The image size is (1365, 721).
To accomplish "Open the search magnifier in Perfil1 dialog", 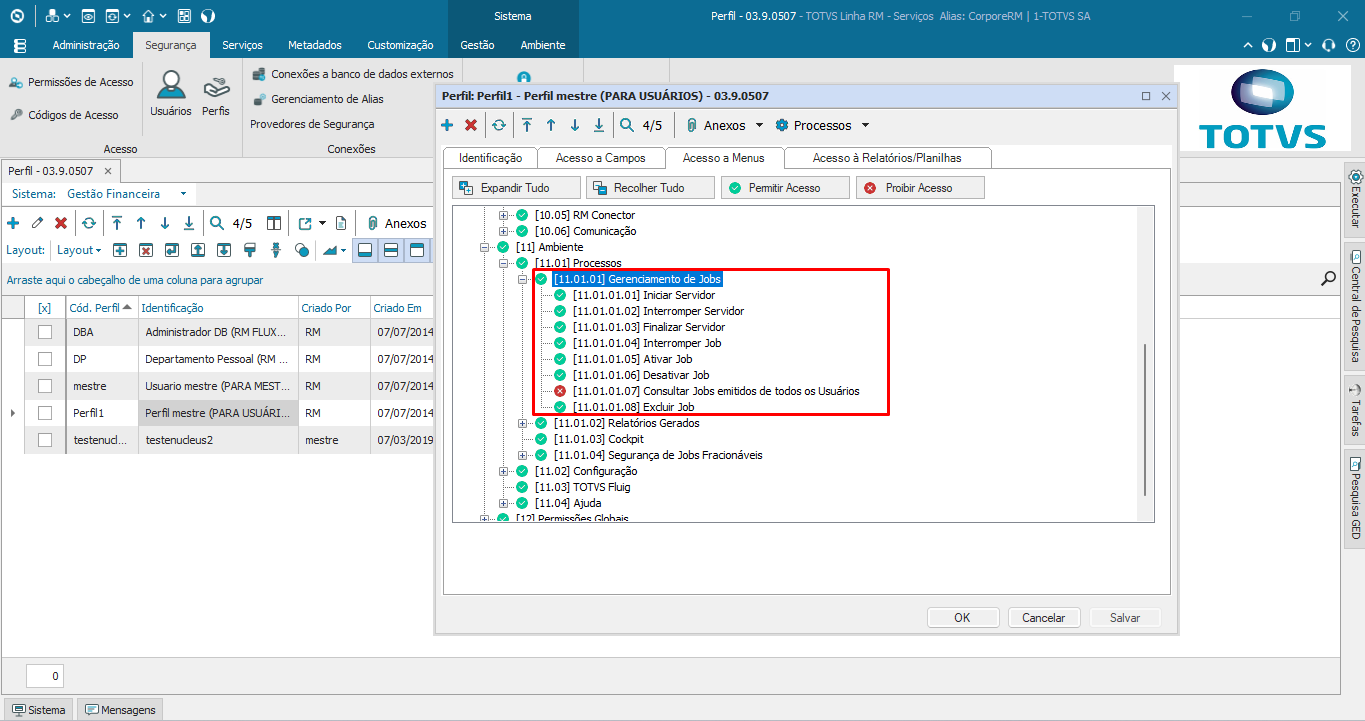I will (627, 125).
